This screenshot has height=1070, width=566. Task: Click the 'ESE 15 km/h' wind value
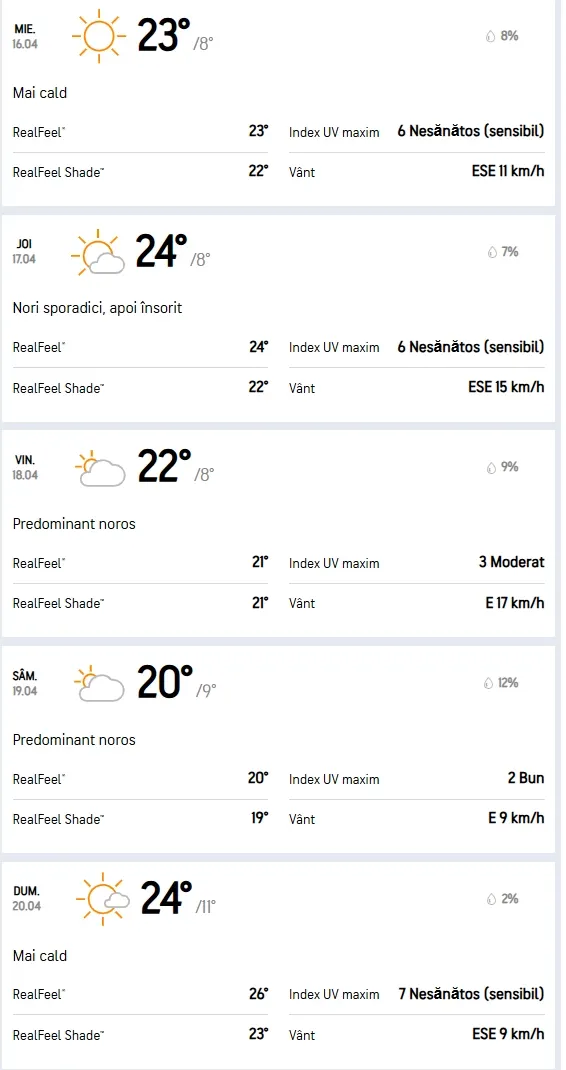(506, 387)
